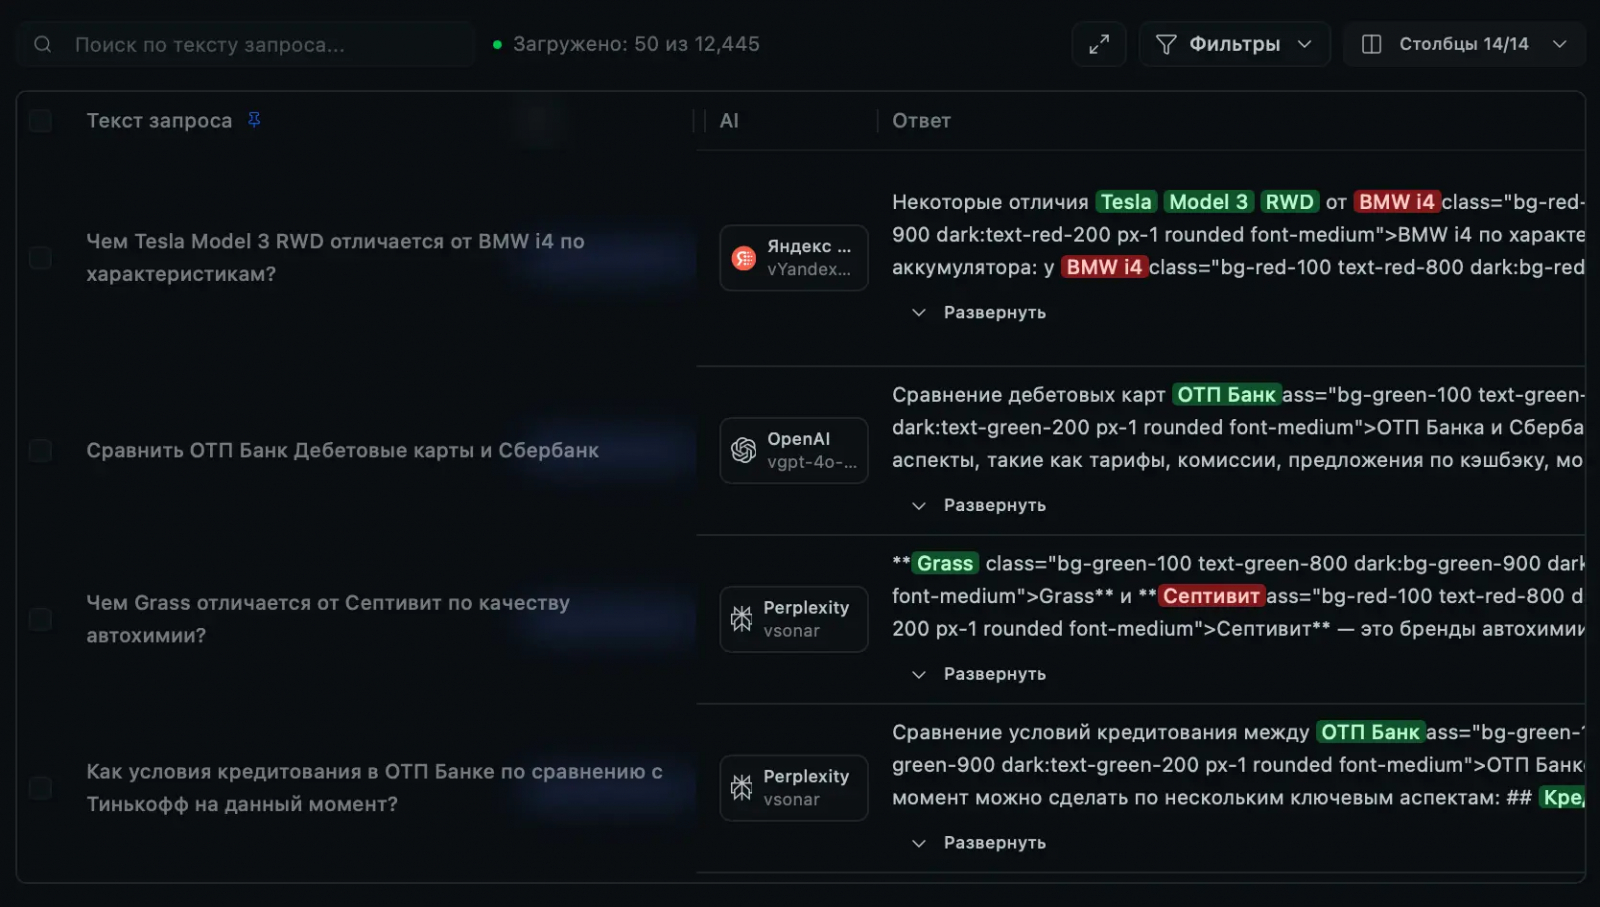Click the fullscreen expand arrows icon
This screenshot has width=1600, height=907.
click(x=1099, y=44)
